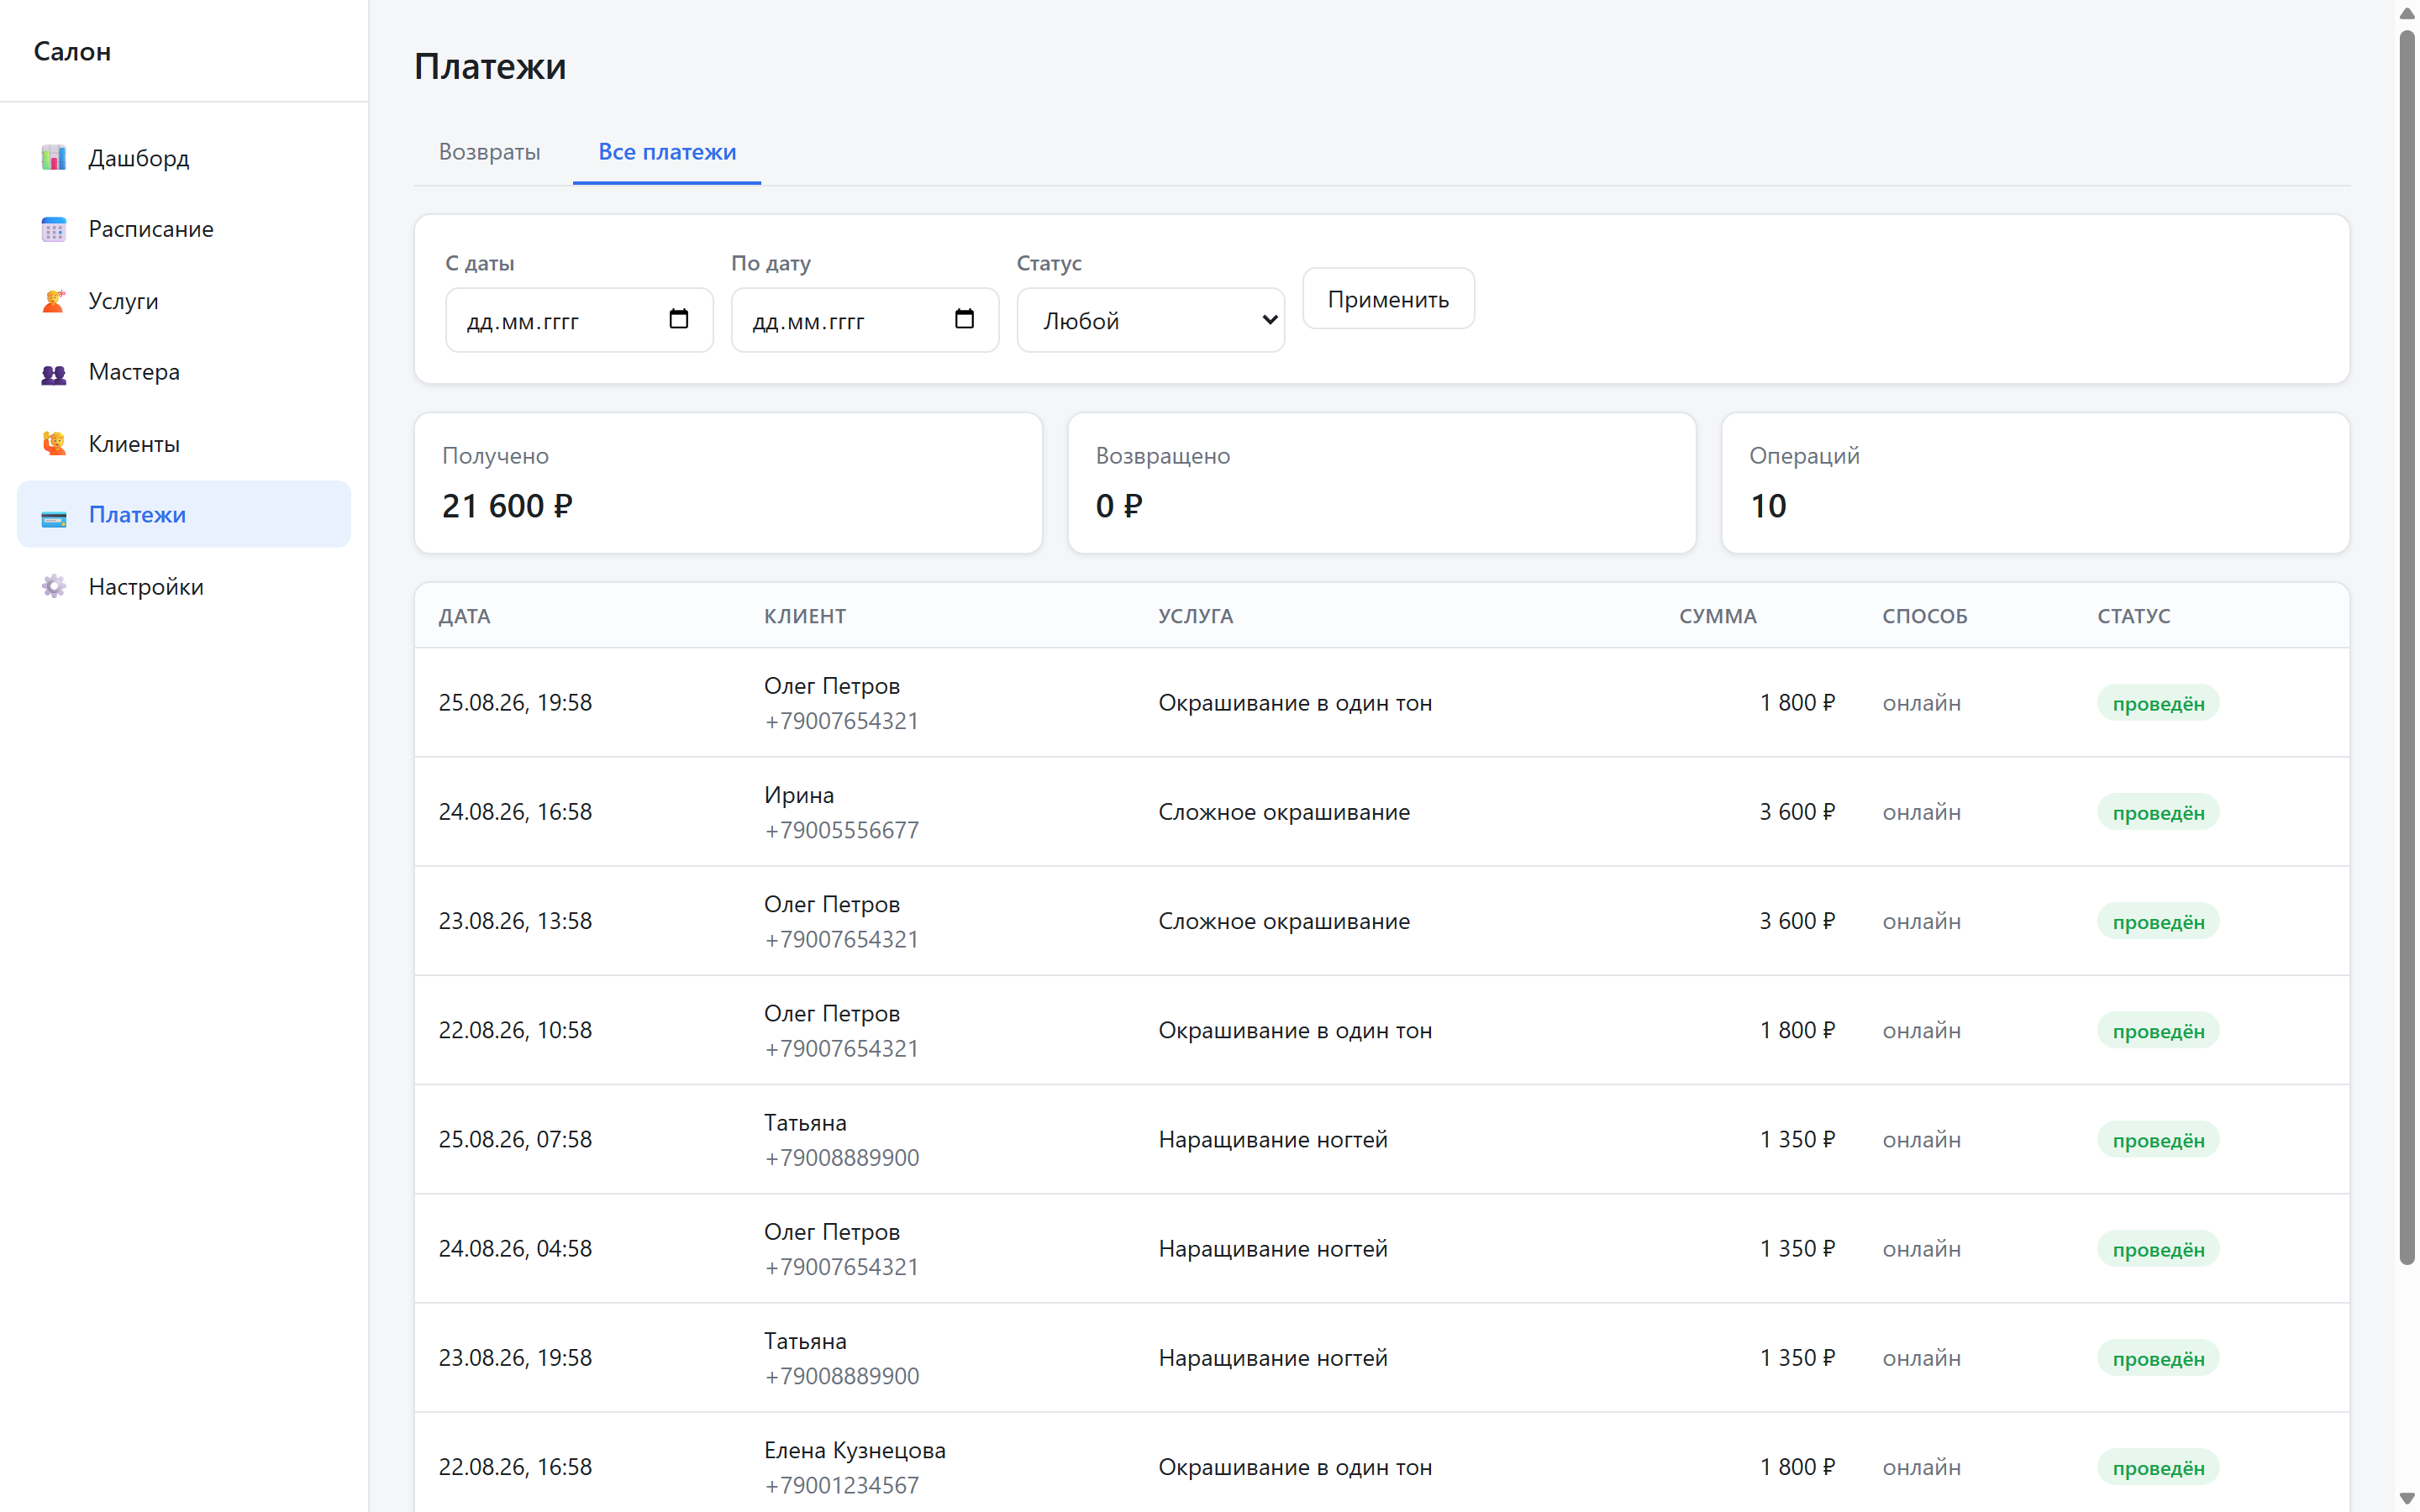
Task: Click the Настройки gear icon
Action: 54,587
